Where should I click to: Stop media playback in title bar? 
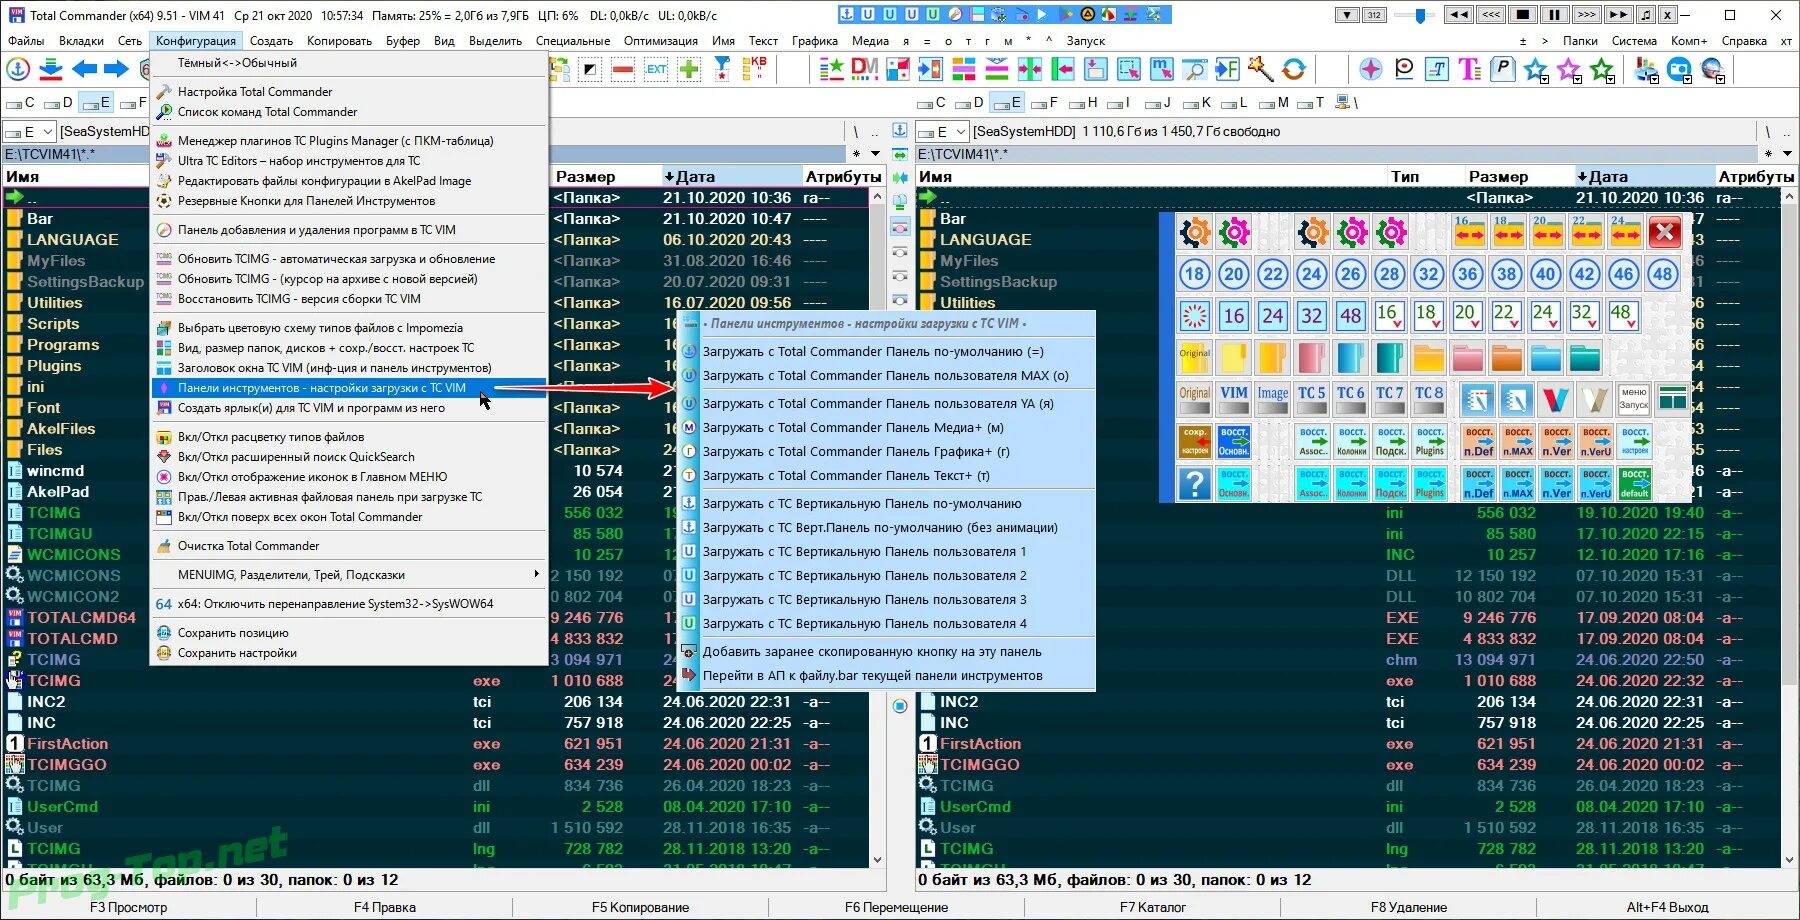[x=1522, y=15]
